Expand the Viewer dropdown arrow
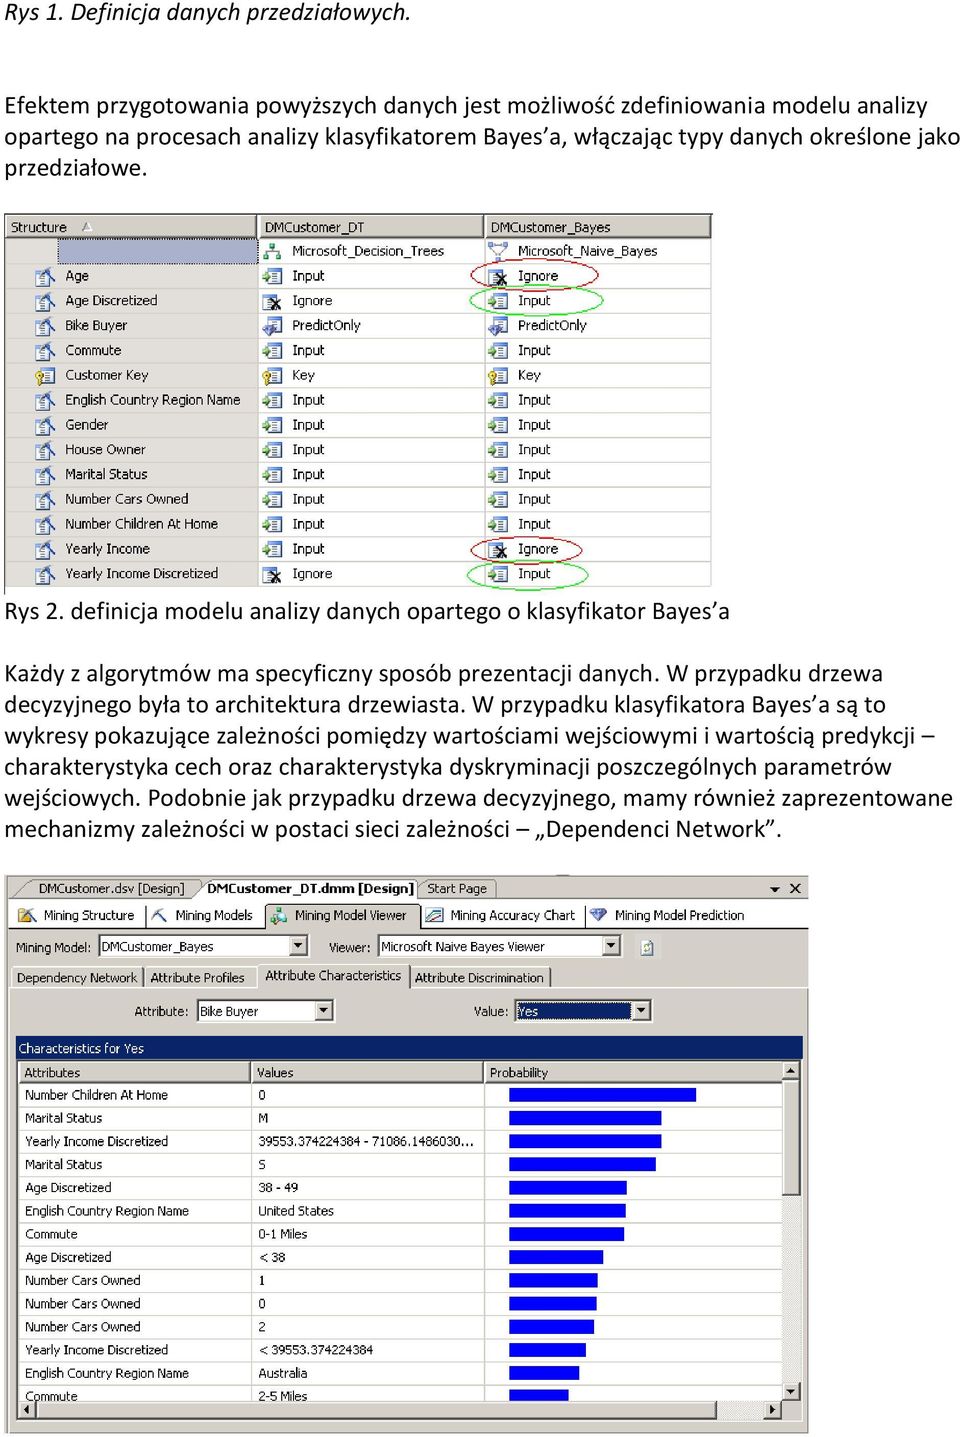 611,946
